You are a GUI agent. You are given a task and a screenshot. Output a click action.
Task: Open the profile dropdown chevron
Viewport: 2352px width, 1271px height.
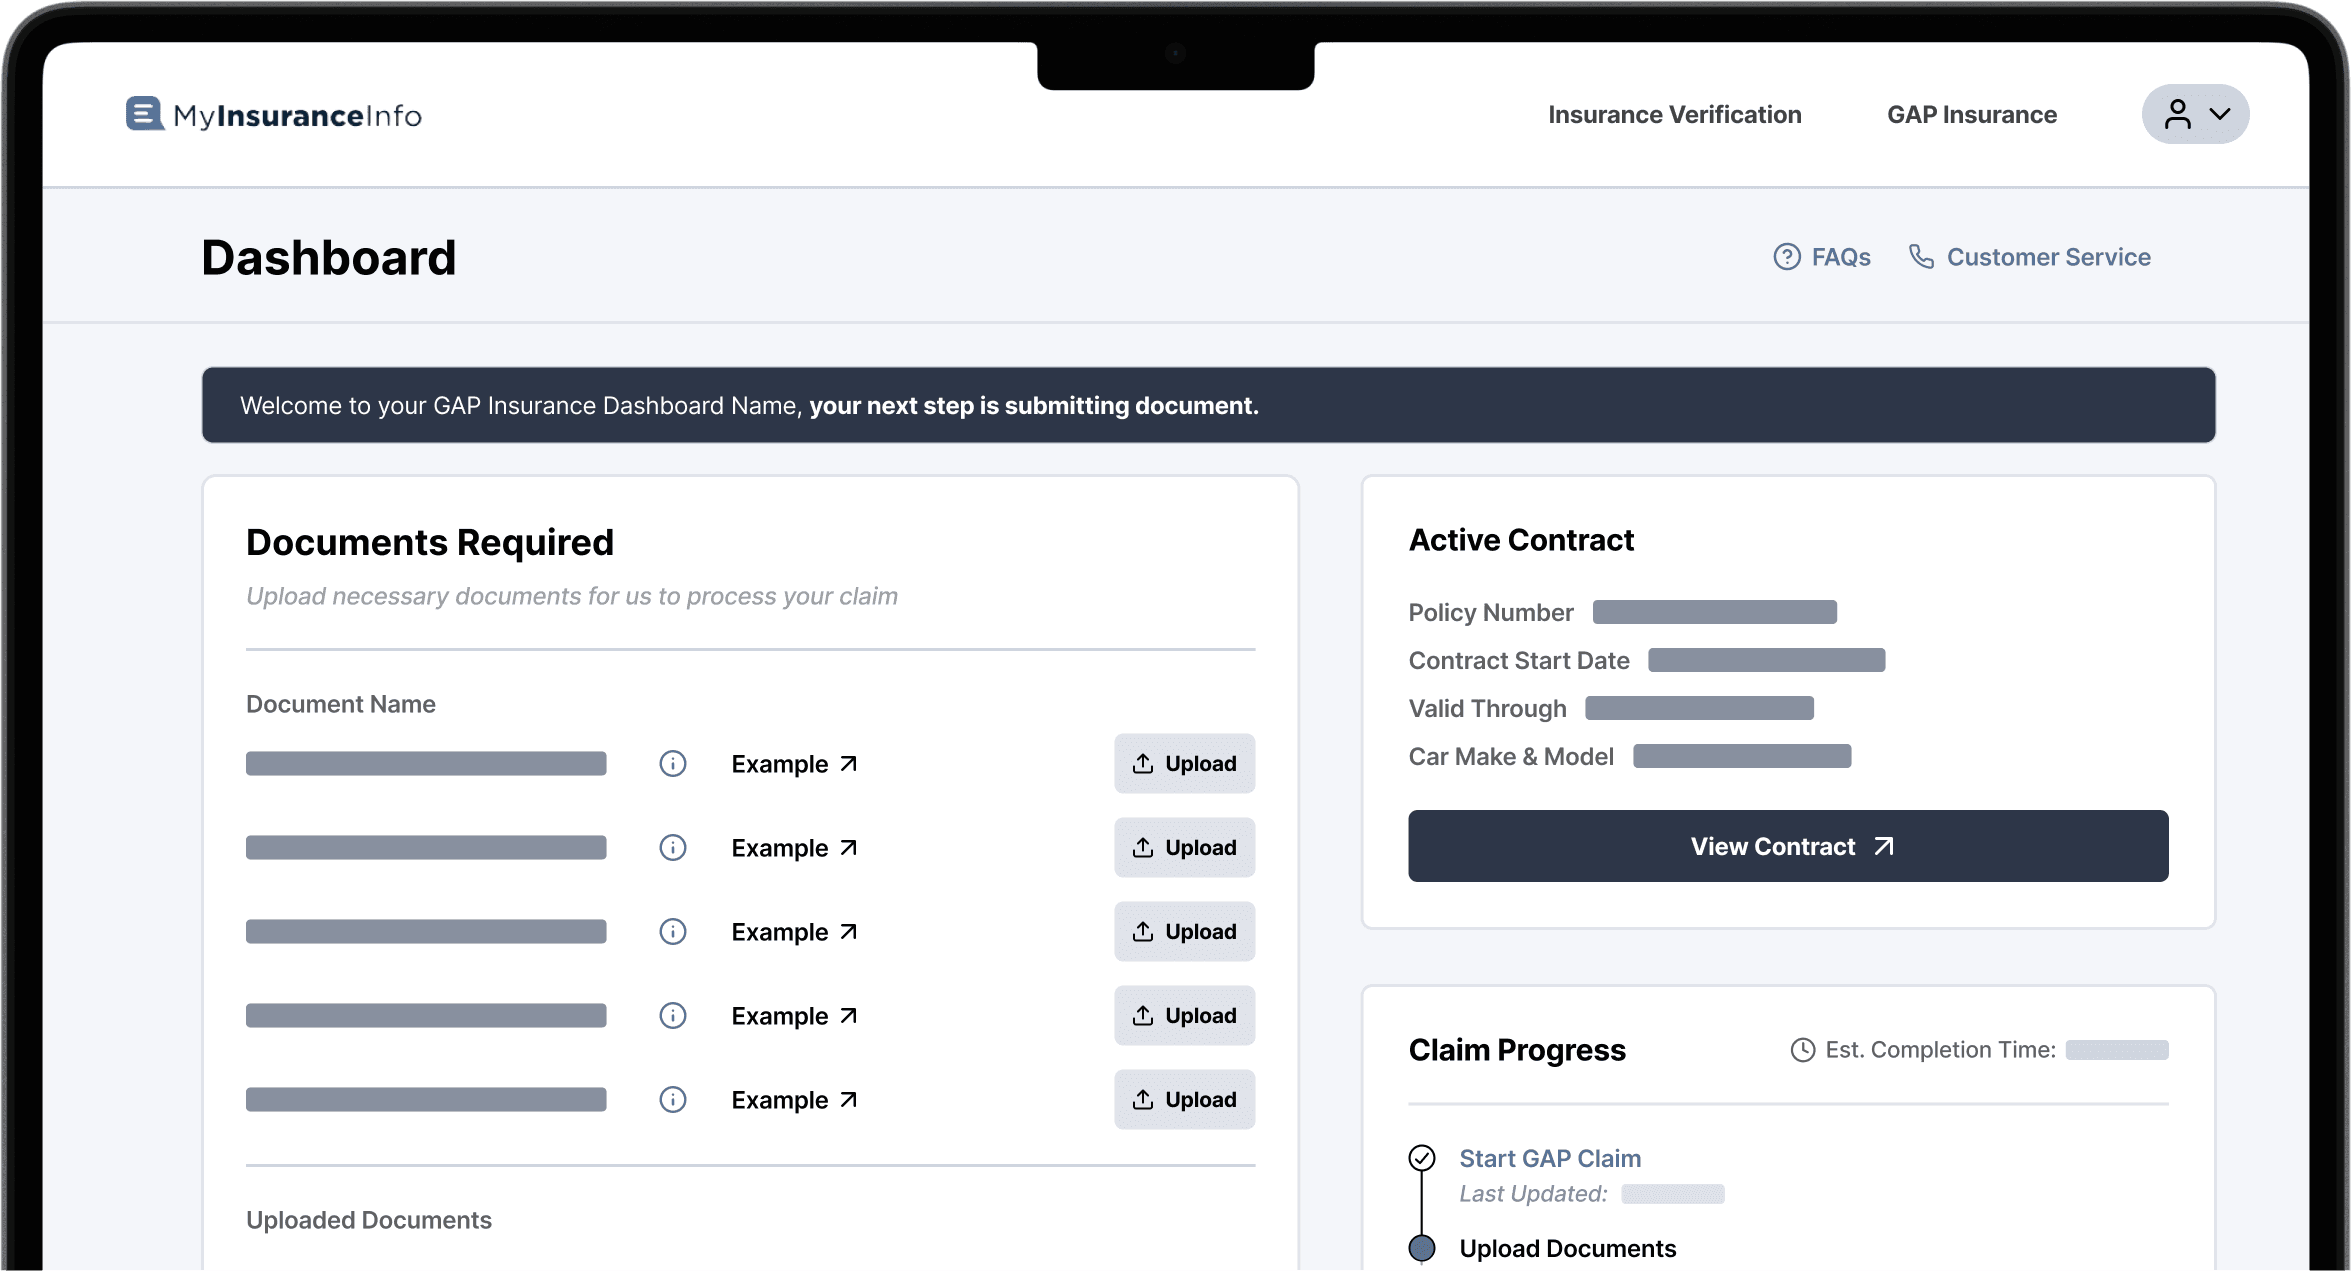click(x=2222, y=113)
